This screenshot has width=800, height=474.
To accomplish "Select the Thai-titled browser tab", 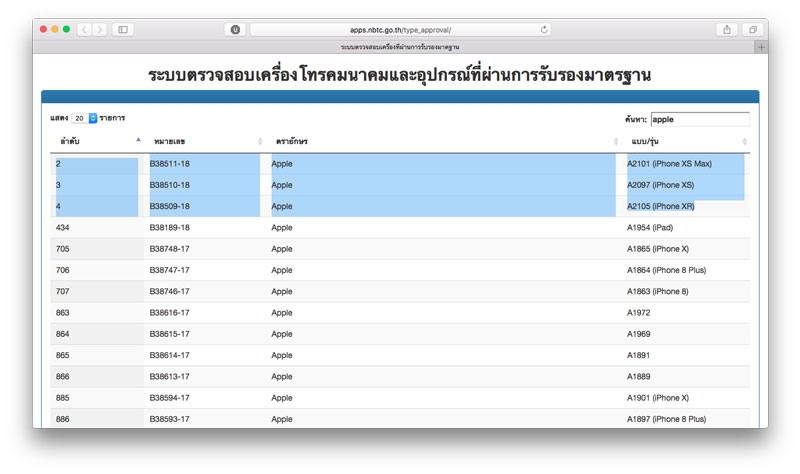I will tap(400, 47).
